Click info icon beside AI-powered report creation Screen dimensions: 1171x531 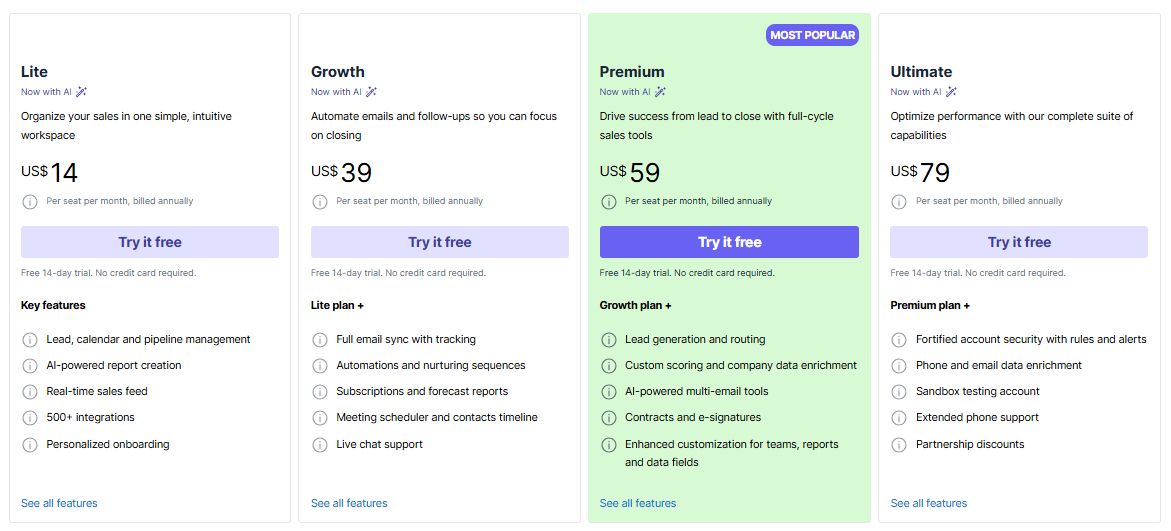click(x=29, y=366)
